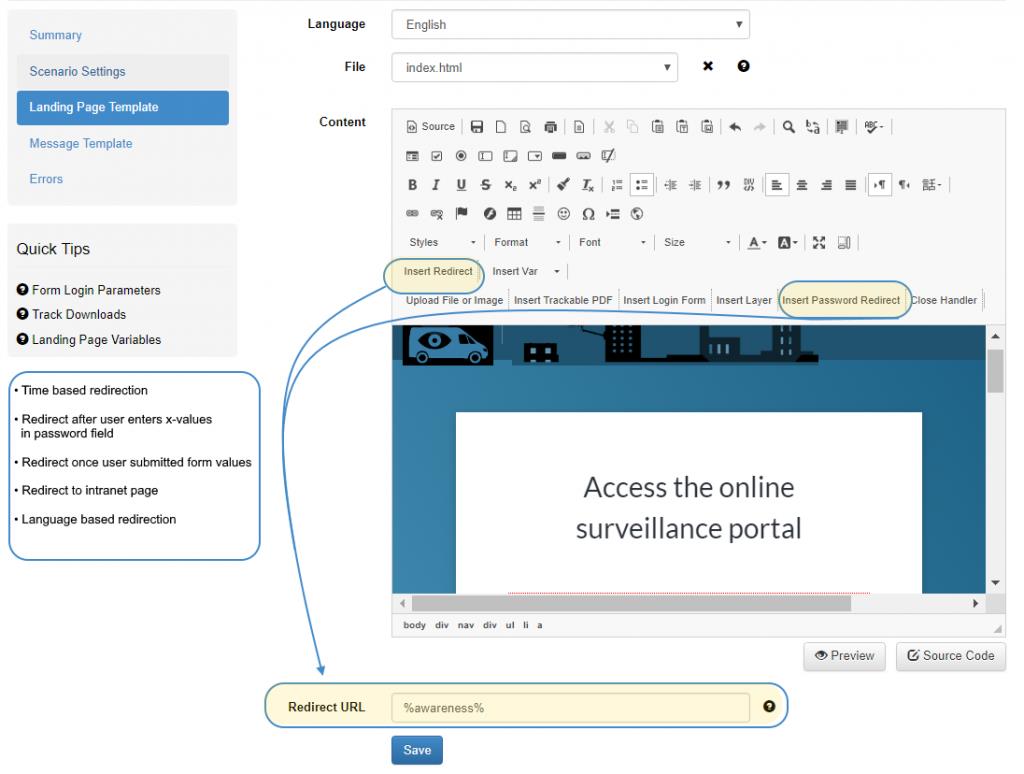Click the blue Save button
Screen dimensions: 1024x774
point(417,750)
